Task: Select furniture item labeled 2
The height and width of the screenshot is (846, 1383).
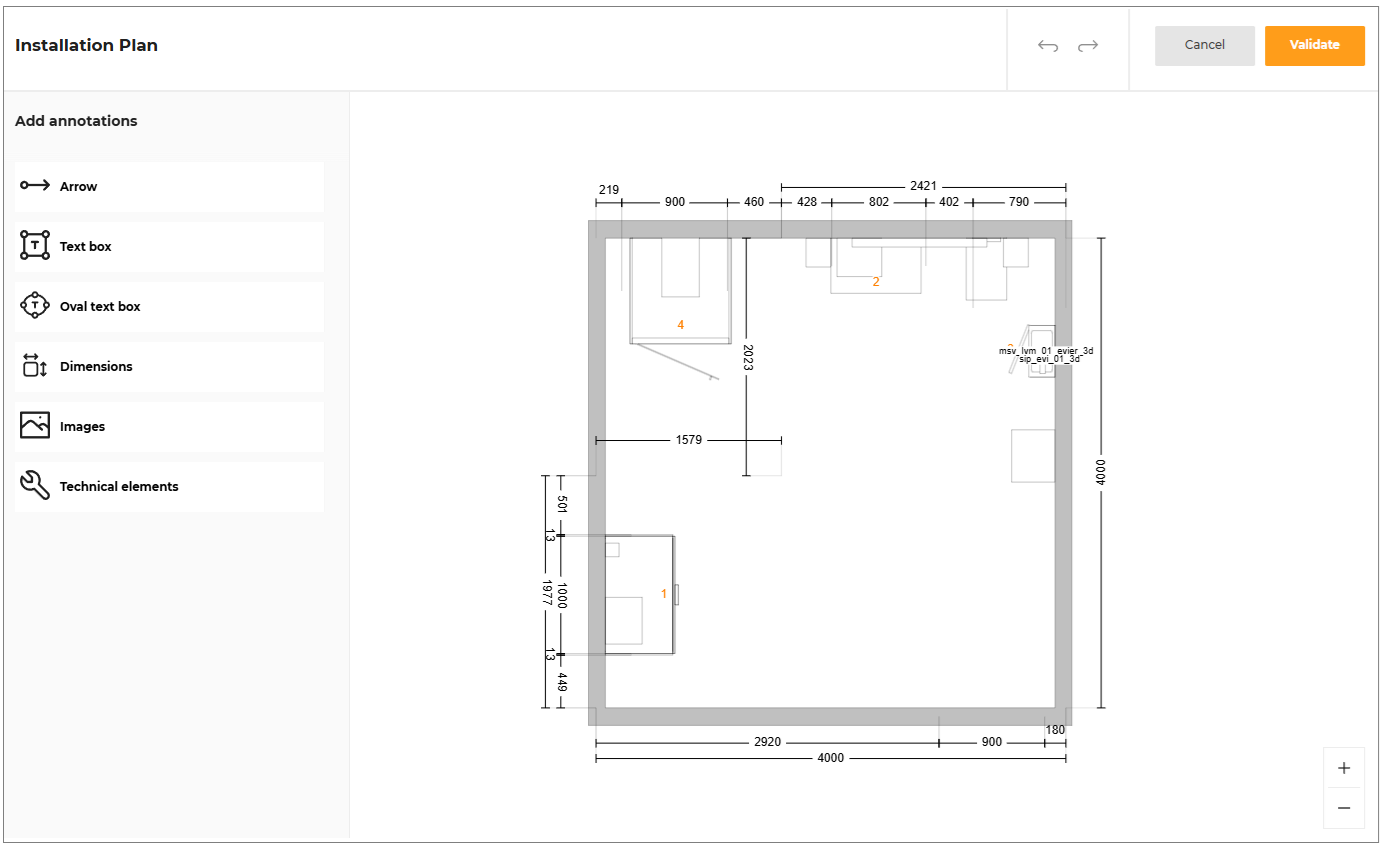Action: tap(876, 281)
